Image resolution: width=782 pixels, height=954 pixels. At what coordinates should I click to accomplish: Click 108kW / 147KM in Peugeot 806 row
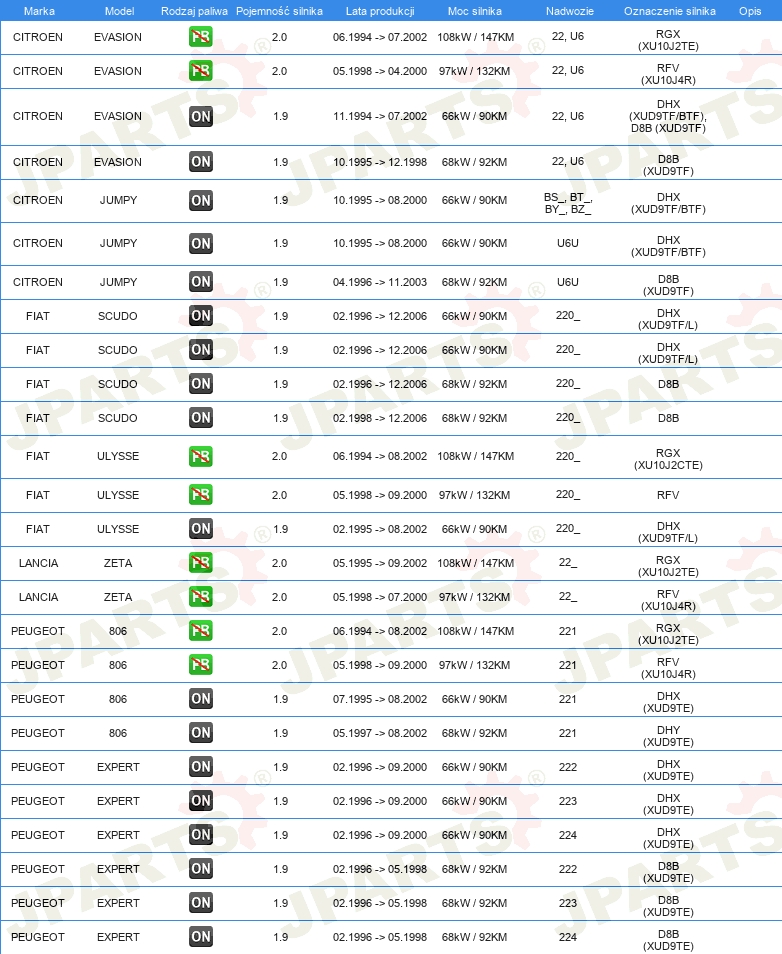point(475,632)
